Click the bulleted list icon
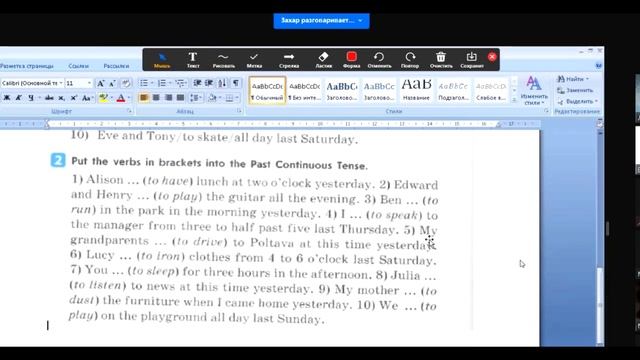640x360 pixels. 144,83
